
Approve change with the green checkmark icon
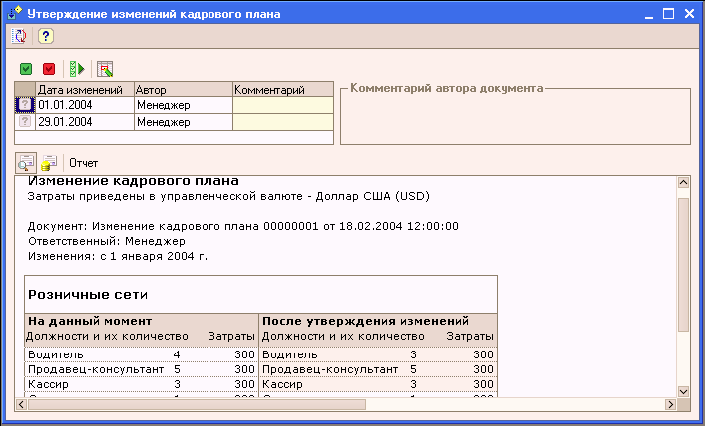point(27,69)
